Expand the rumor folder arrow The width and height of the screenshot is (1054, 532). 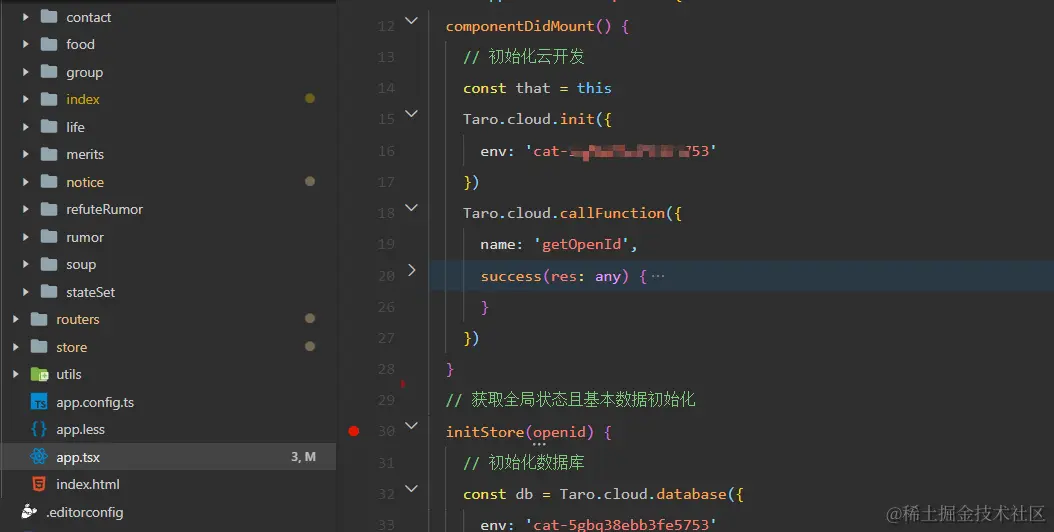coord(26,237)
